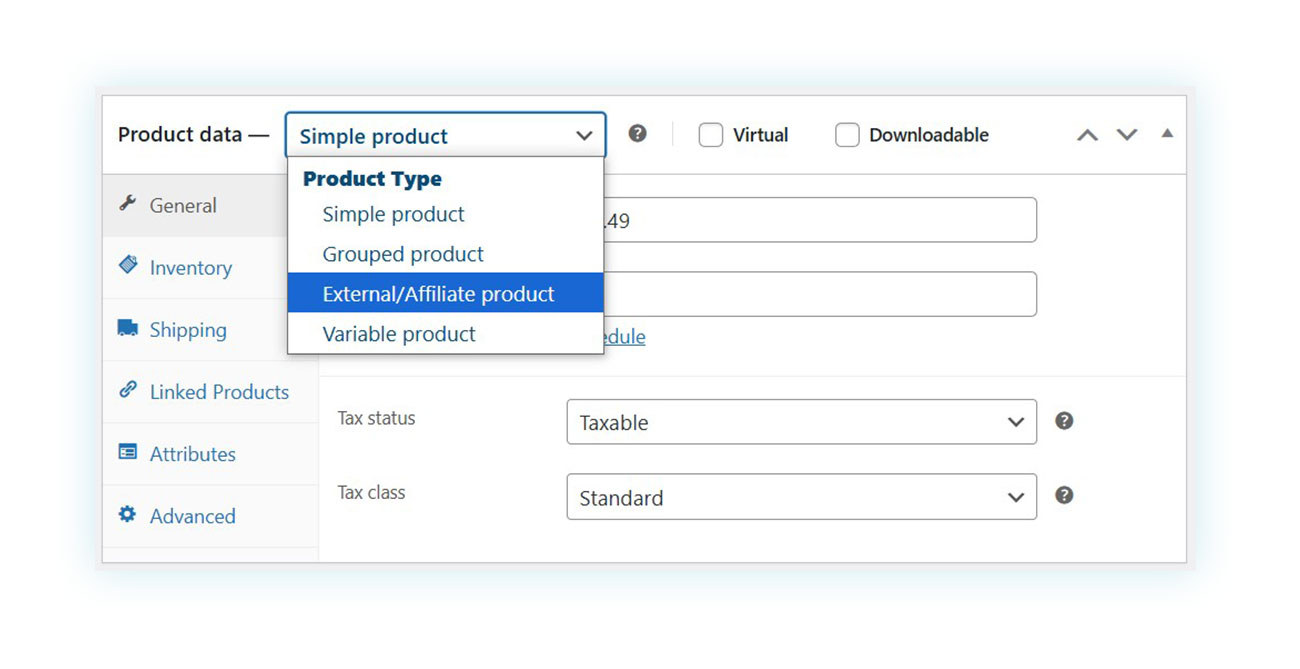1300x669 pixels.
Task: Click the Product Type group heading
Action: [372, 179]
